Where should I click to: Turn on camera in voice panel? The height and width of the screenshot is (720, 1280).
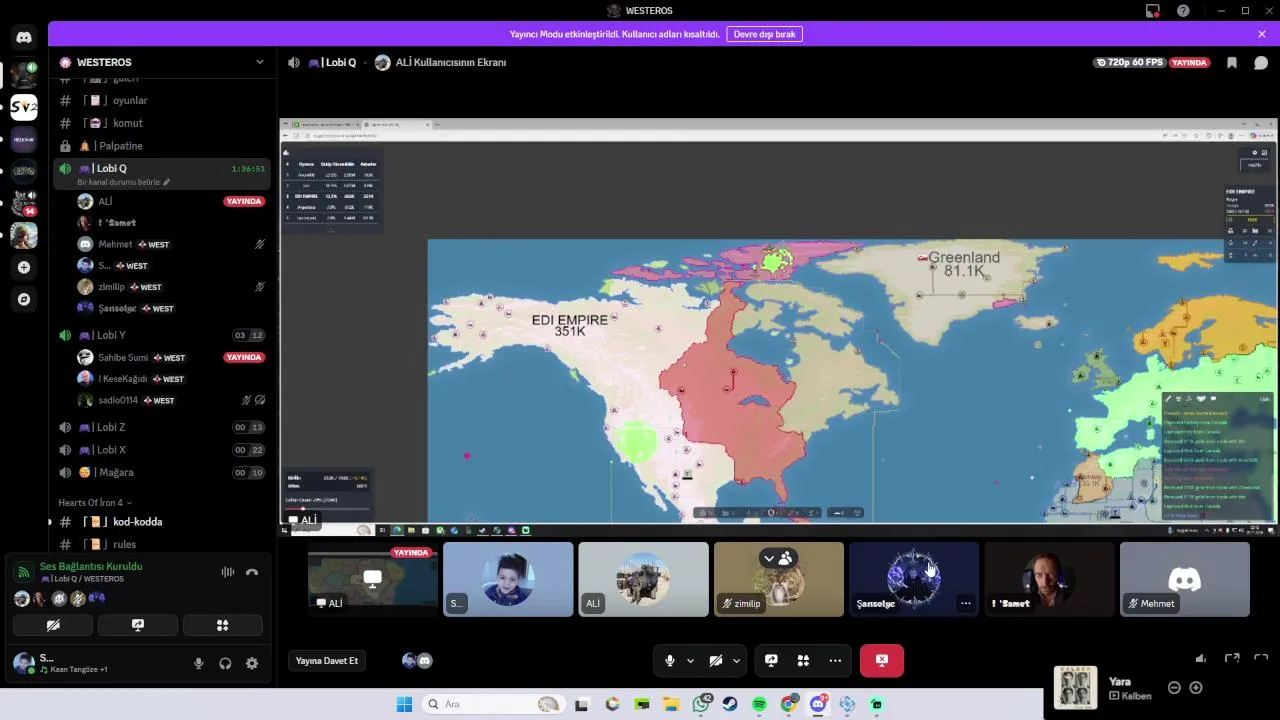tap(53, 625)
